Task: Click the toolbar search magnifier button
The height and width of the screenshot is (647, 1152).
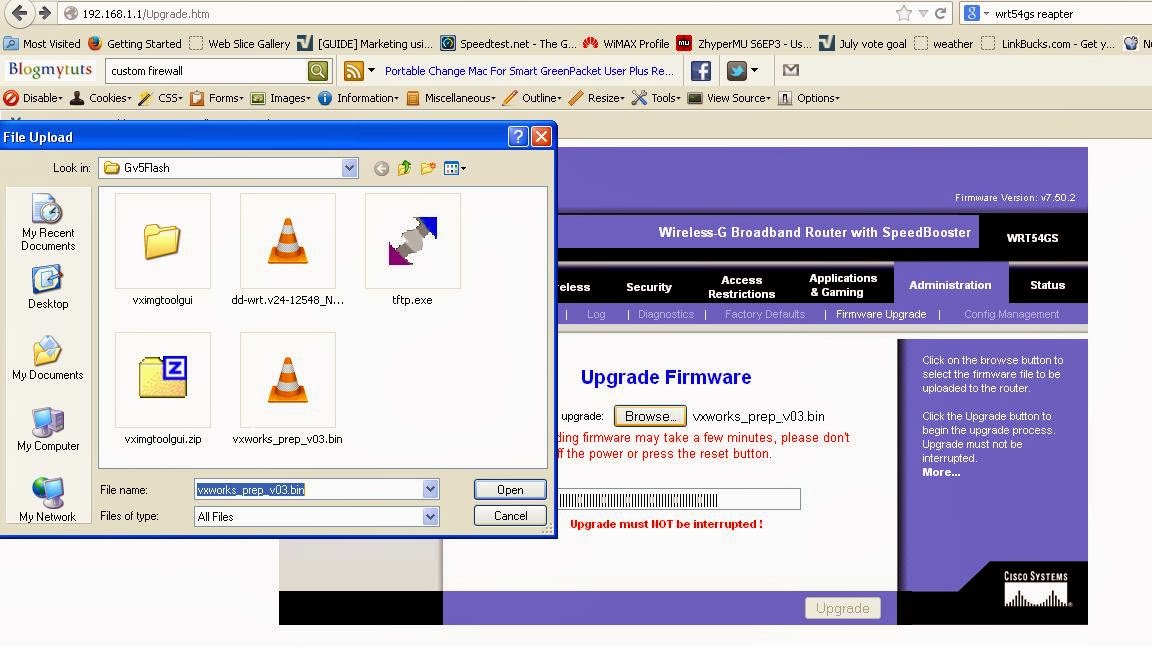Action: click(x=317, y=71)
